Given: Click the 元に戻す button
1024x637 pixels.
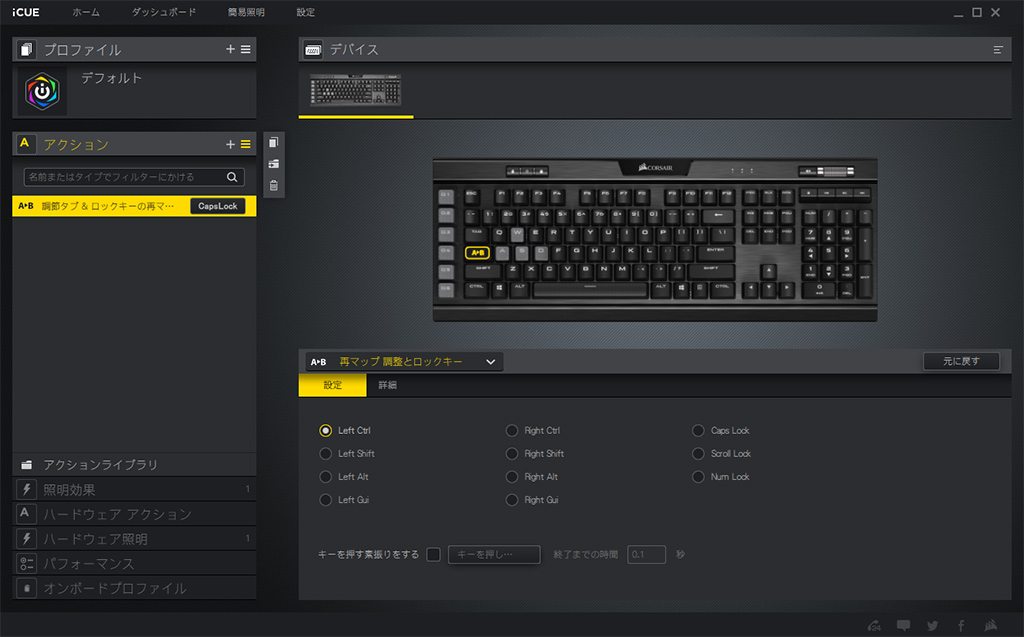Looking at the screenshot, I should coord(961,361).
